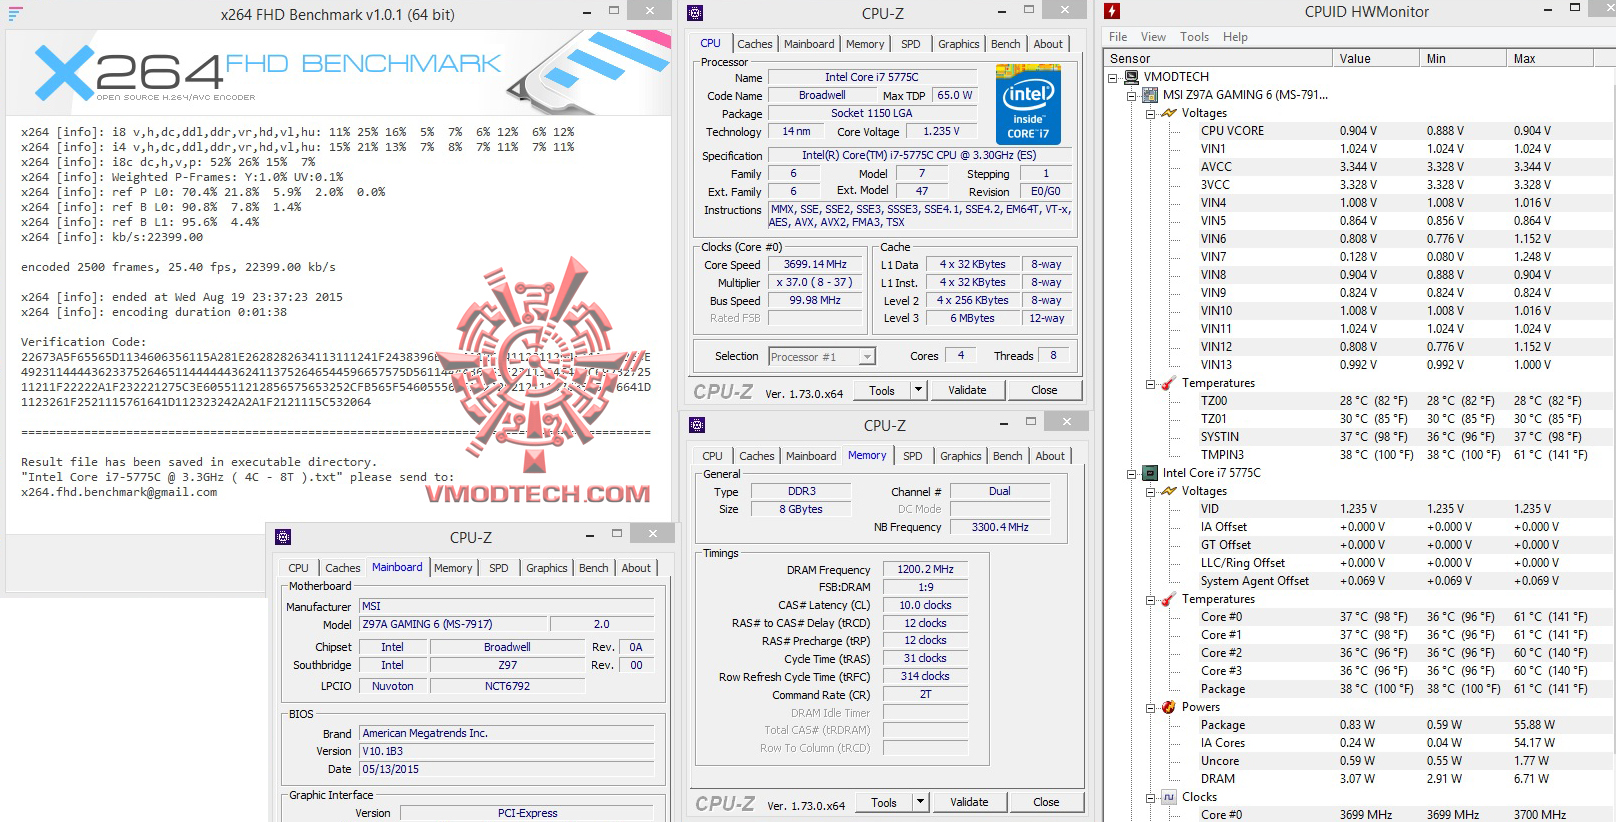The image size is (1616, 822).
Task: Click the app icon of CPU-Z Motherboard window
Action: pyautogui.click(x=283, y=537)
